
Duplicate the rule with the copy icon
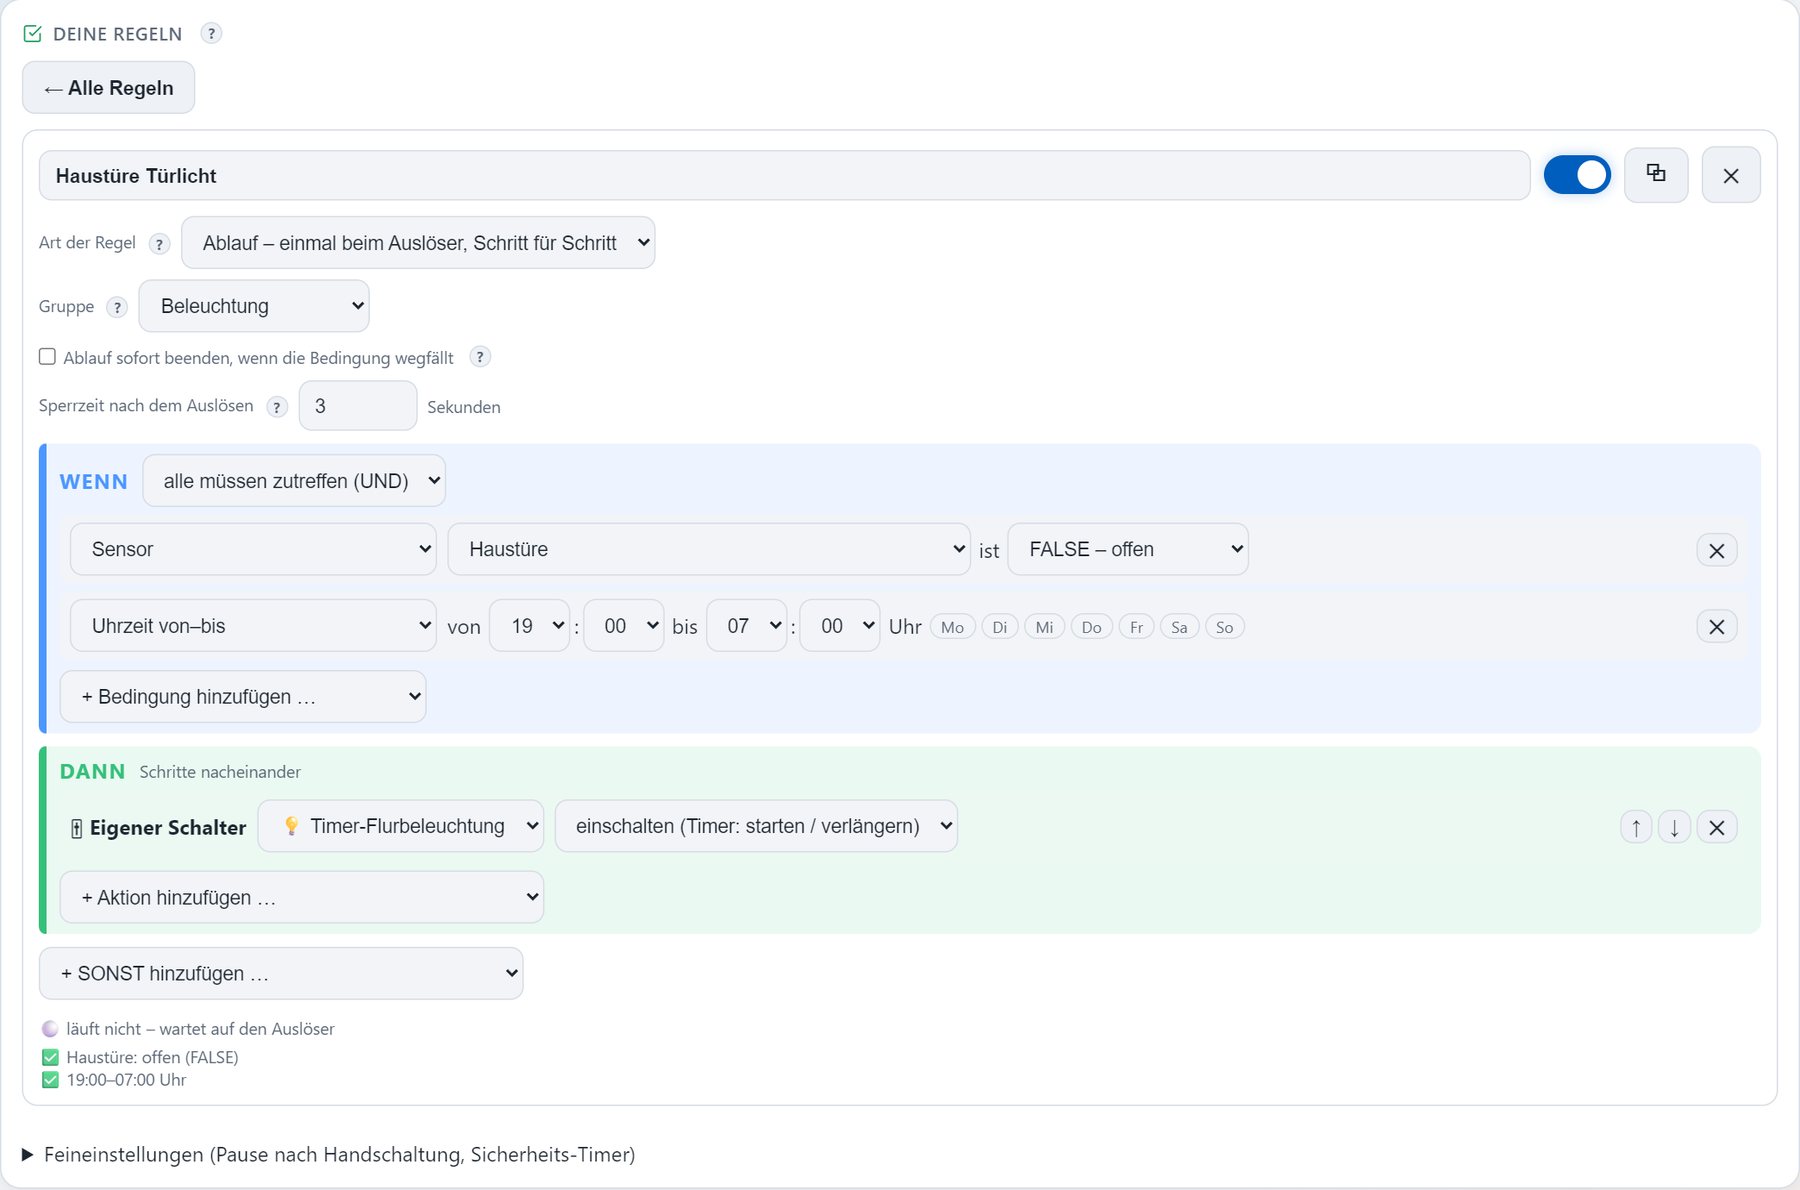coord(1656,175)
